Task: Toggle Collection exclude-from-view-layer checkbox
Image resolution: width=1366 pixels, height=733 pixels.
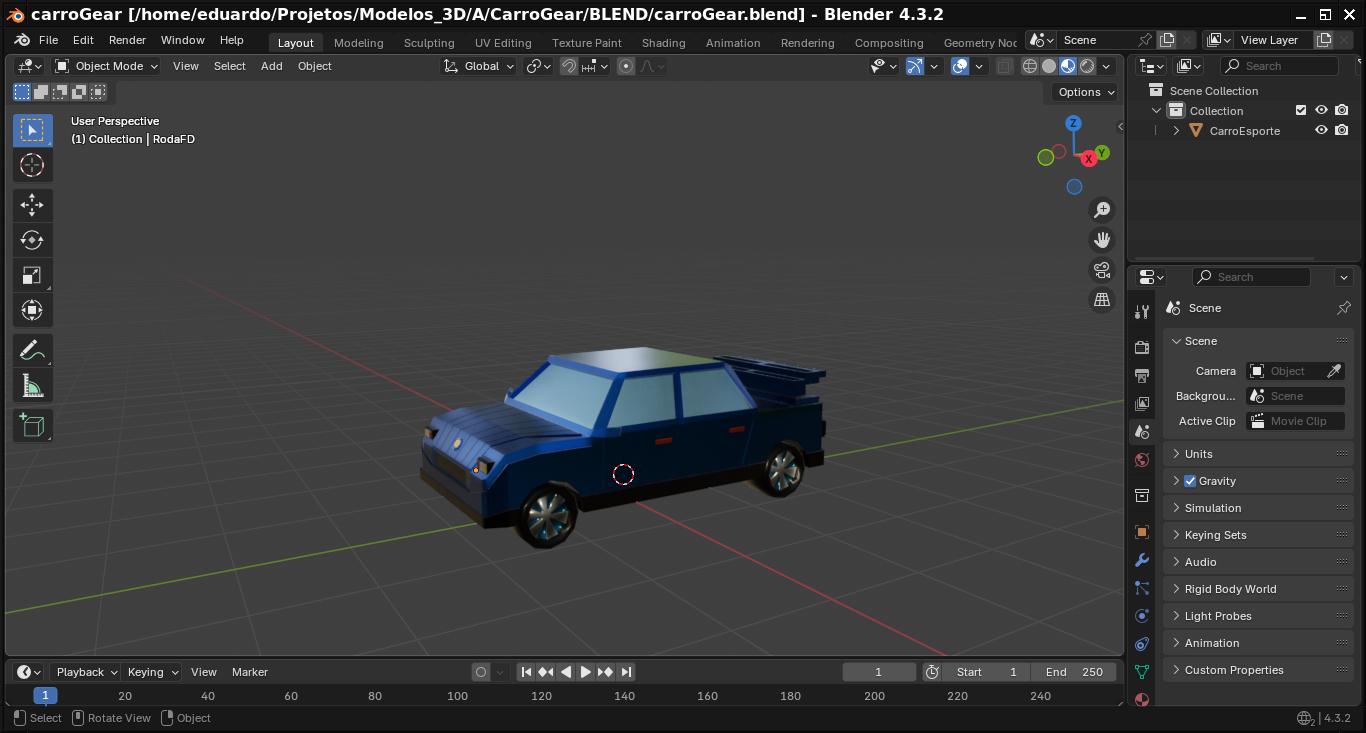Action: [x=1301, y=111]
